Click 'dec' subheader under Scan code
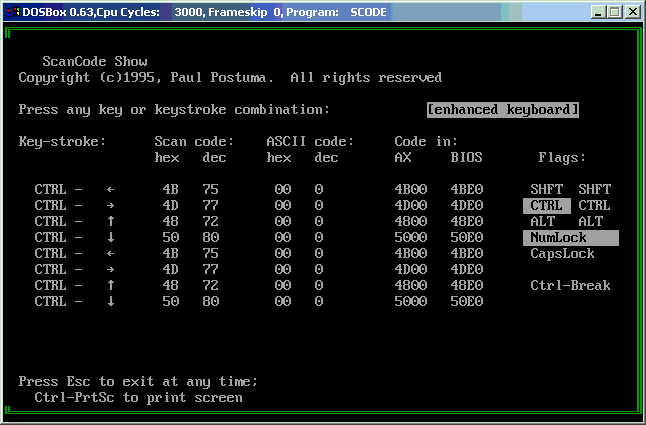 [214, 158]
